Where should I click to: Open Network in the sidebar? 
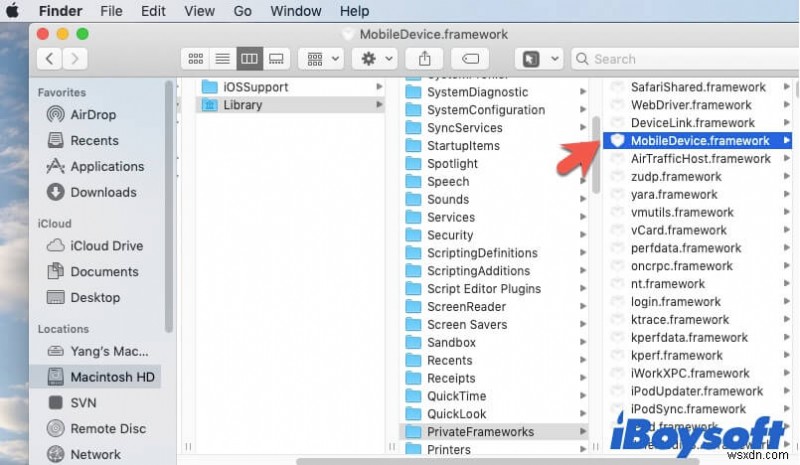click(95, 454)
